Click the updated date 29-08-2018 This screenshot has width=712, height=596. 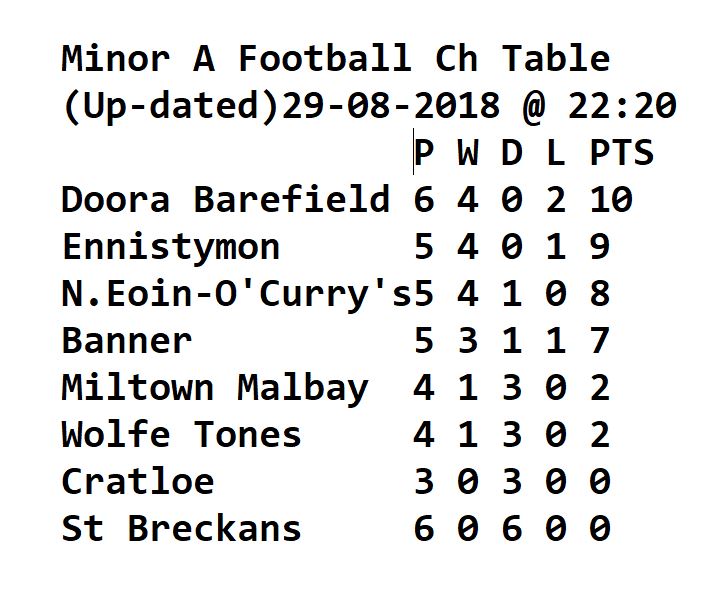coord(391,105)
